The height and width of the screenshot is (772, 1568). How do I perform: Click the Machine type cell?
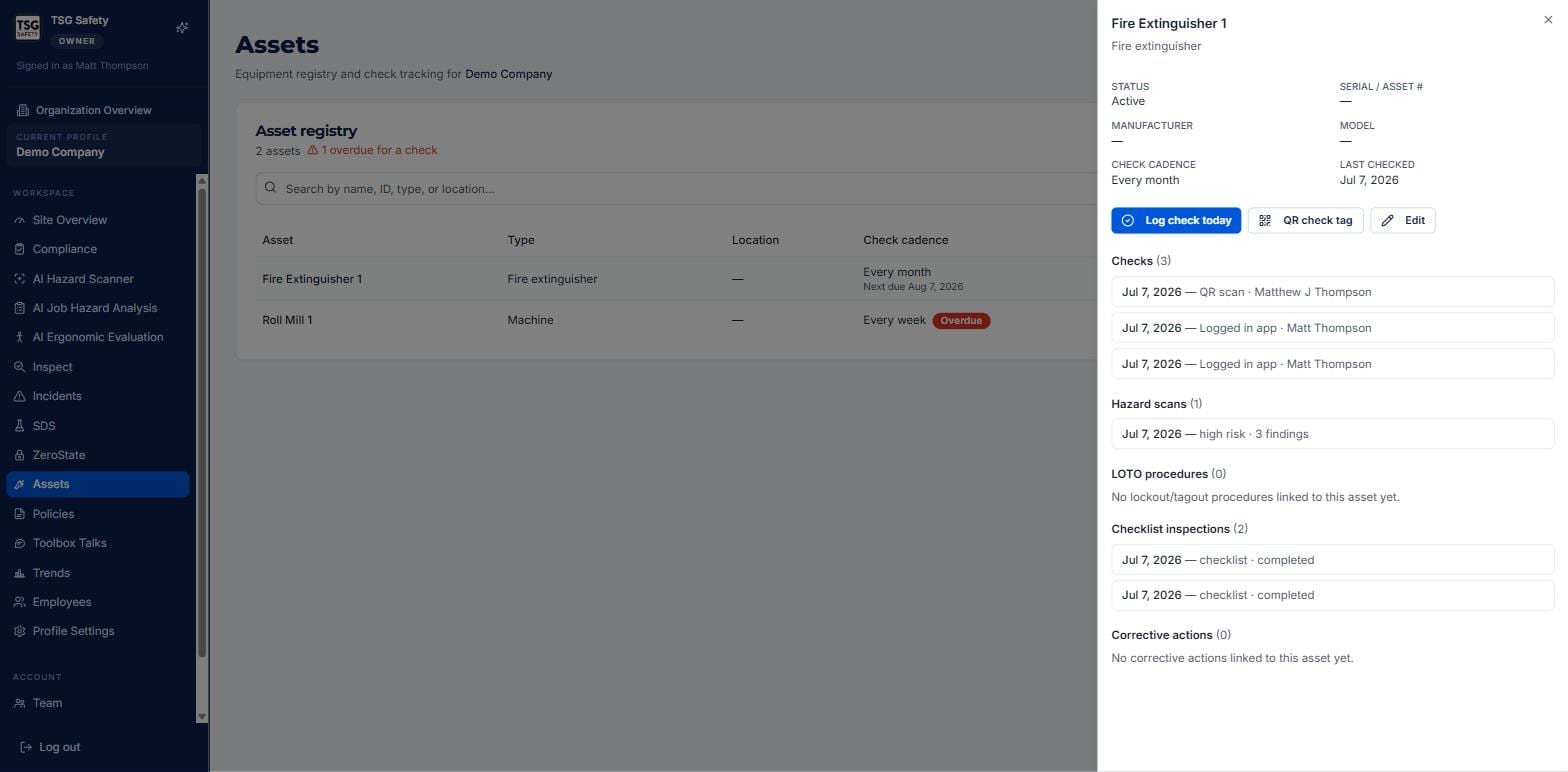coord(530,320)
